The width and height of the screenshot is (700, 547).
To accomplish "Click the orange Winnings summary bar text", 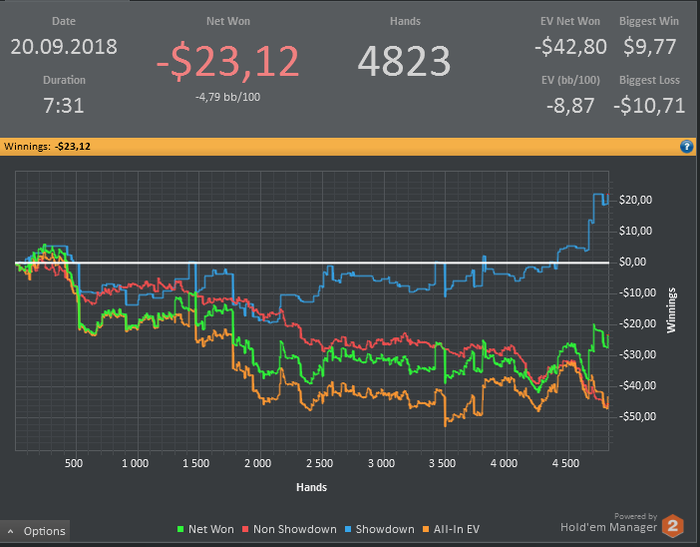I will (x=47, y=146).
